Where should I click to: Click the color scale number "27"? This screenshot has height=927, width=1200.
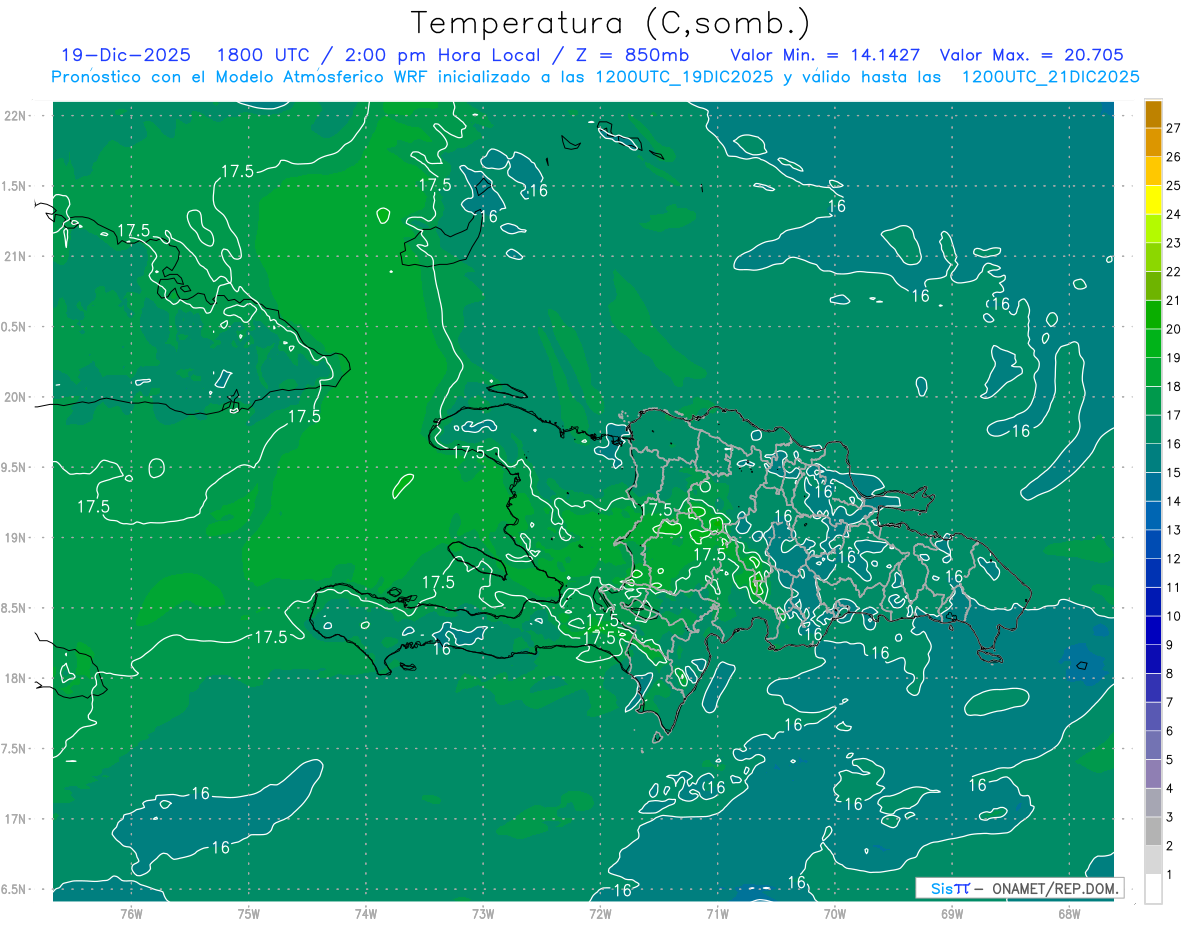[x=1174, y=128]
